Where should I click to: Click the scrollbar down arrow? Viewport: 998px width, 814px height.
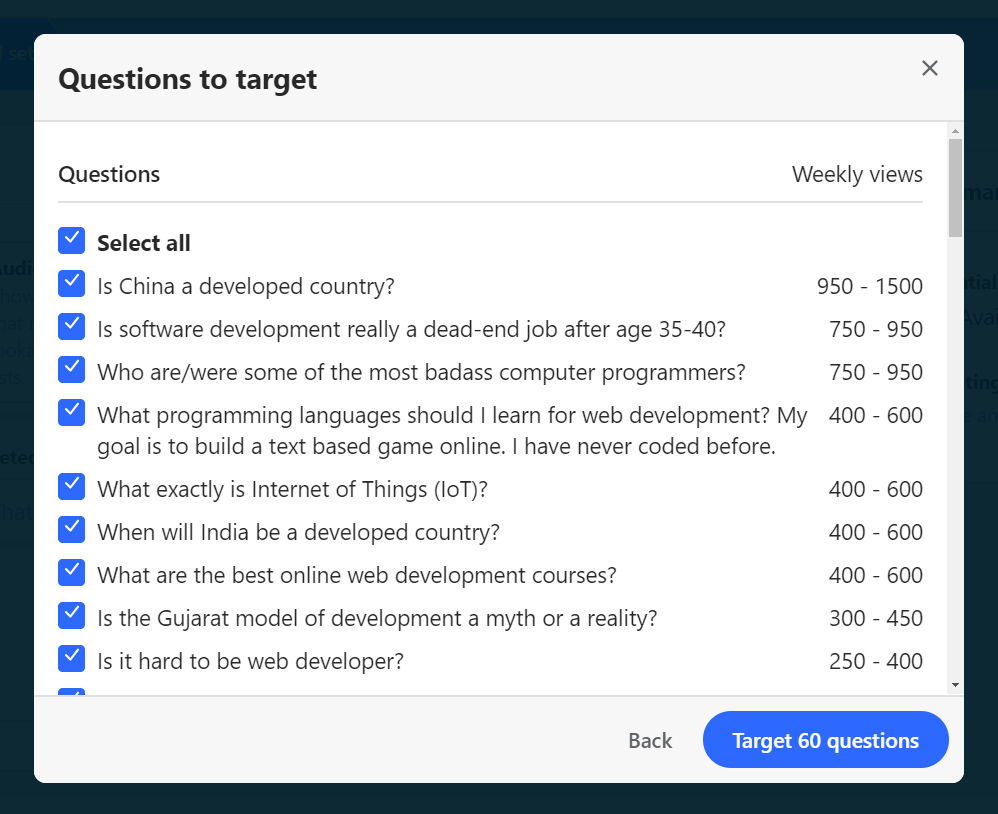pos(955,685)
